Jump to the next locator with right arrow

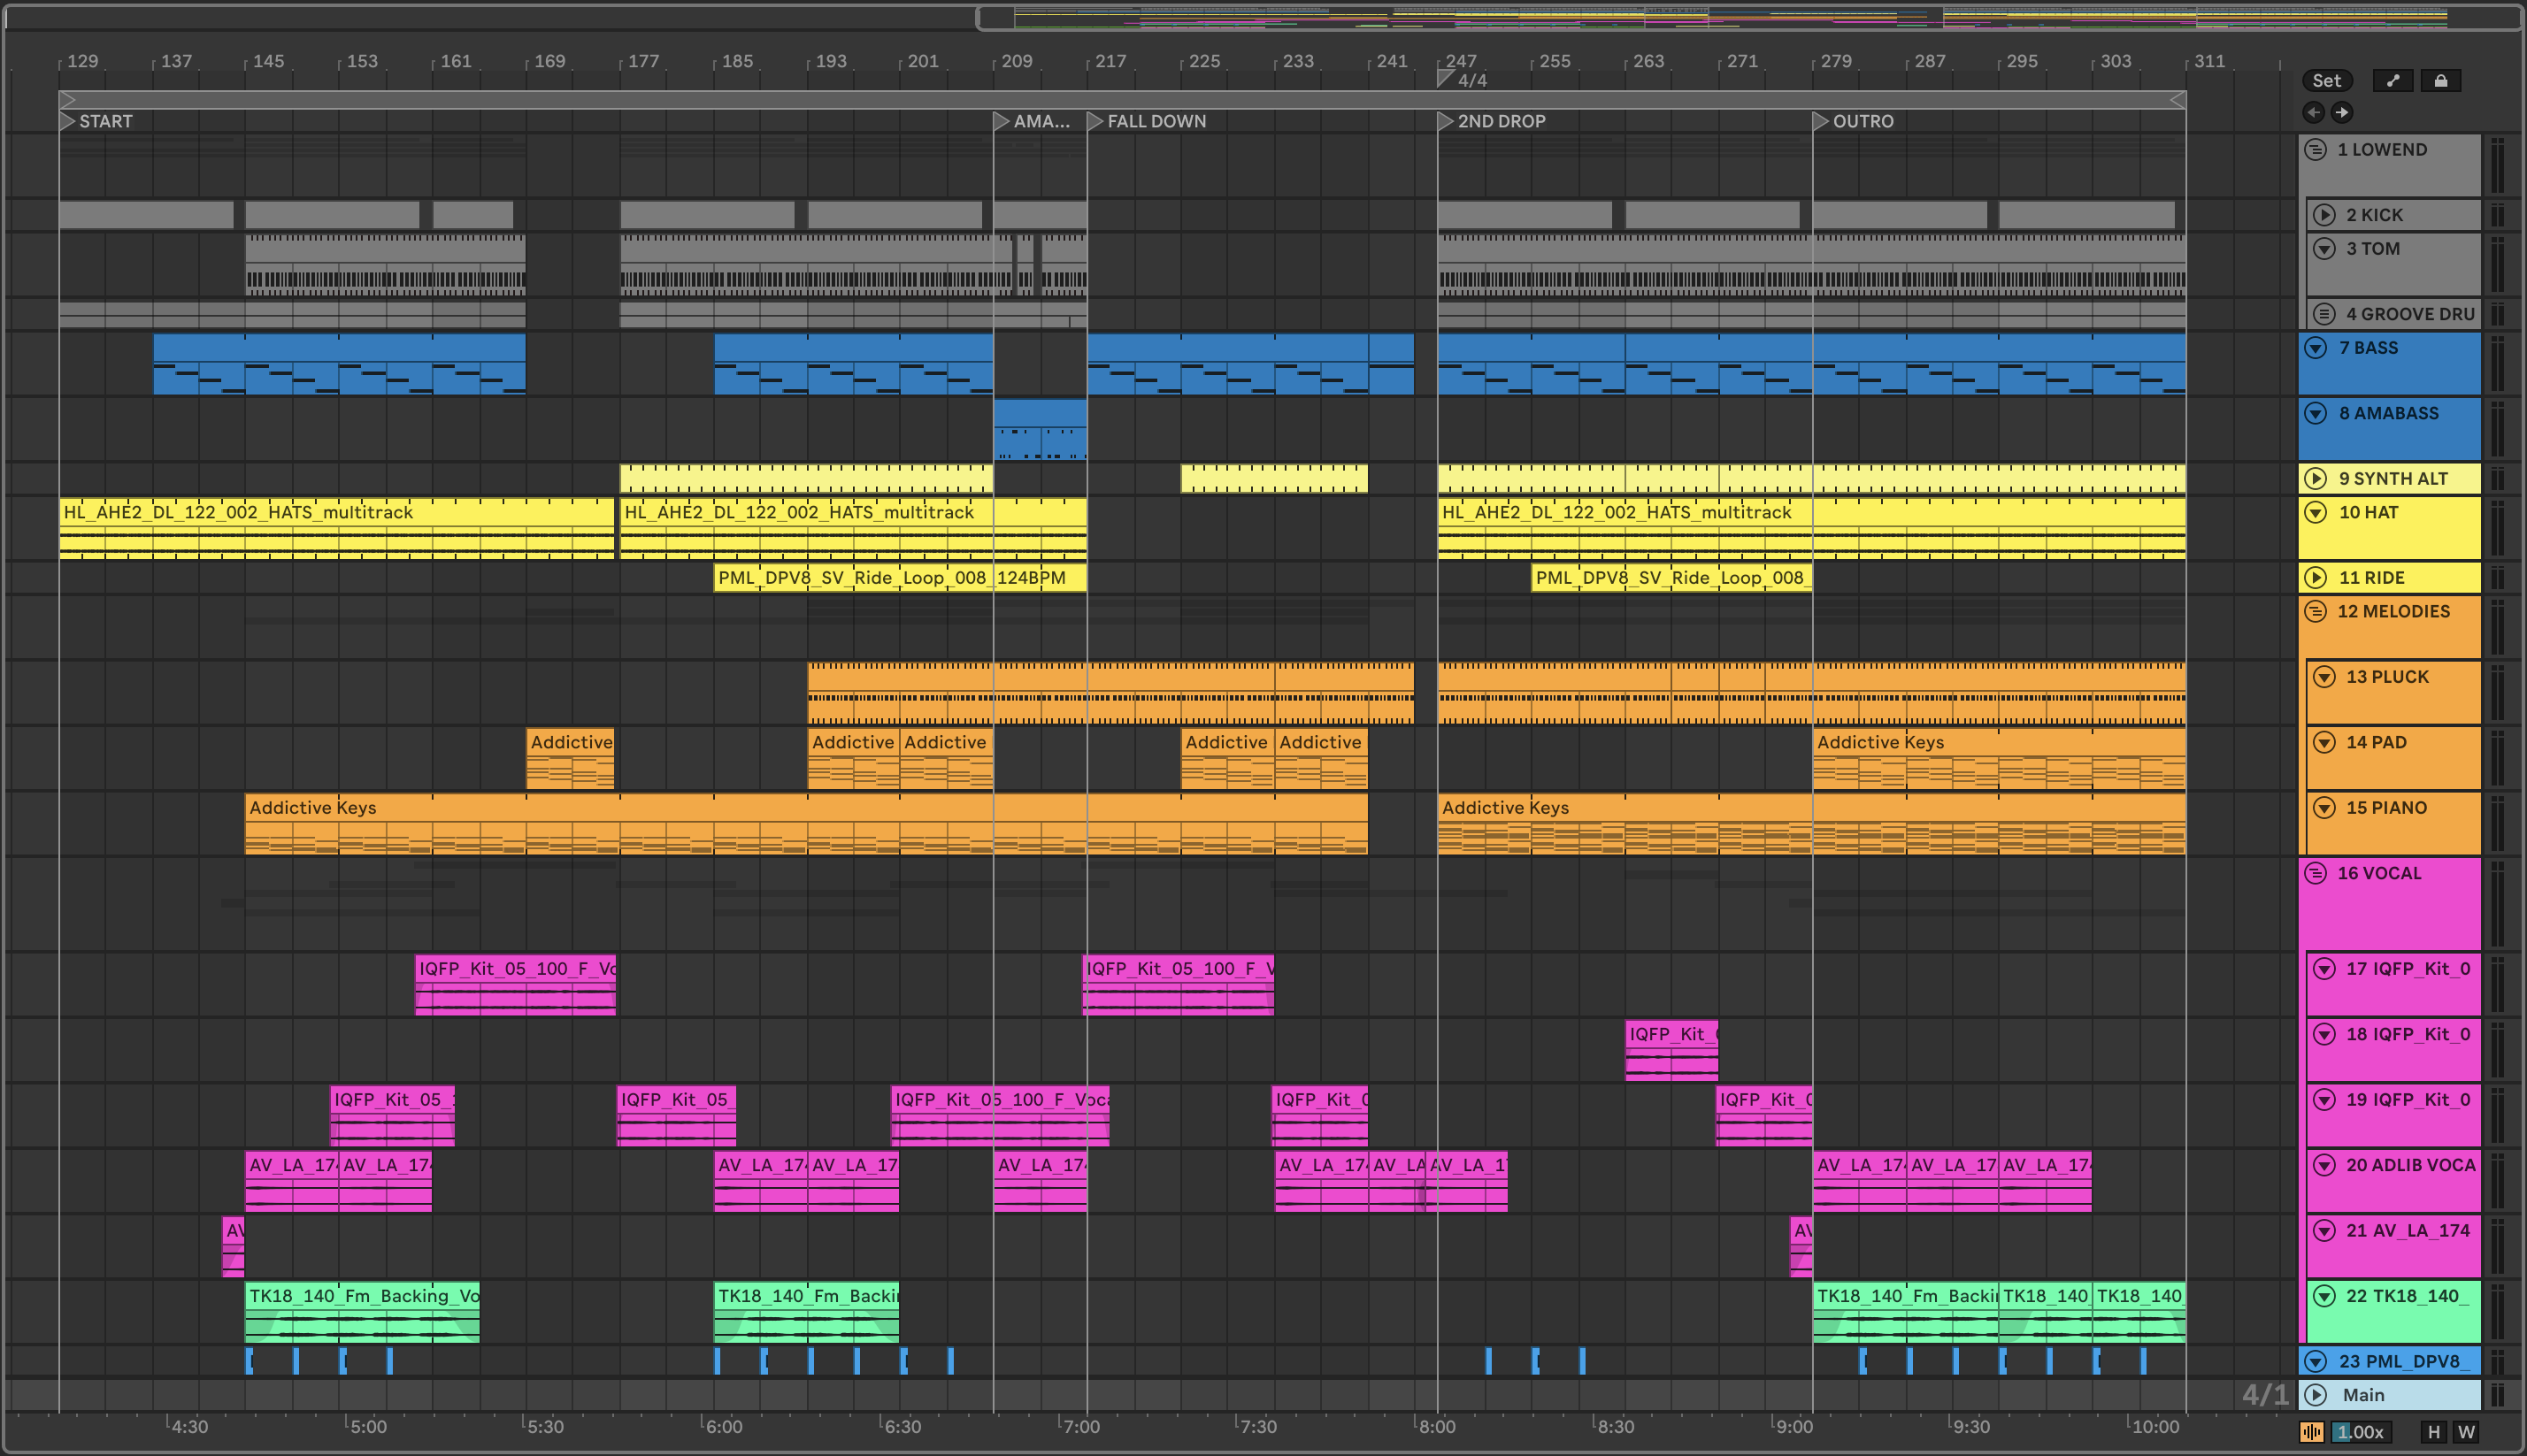(2341, 112)
